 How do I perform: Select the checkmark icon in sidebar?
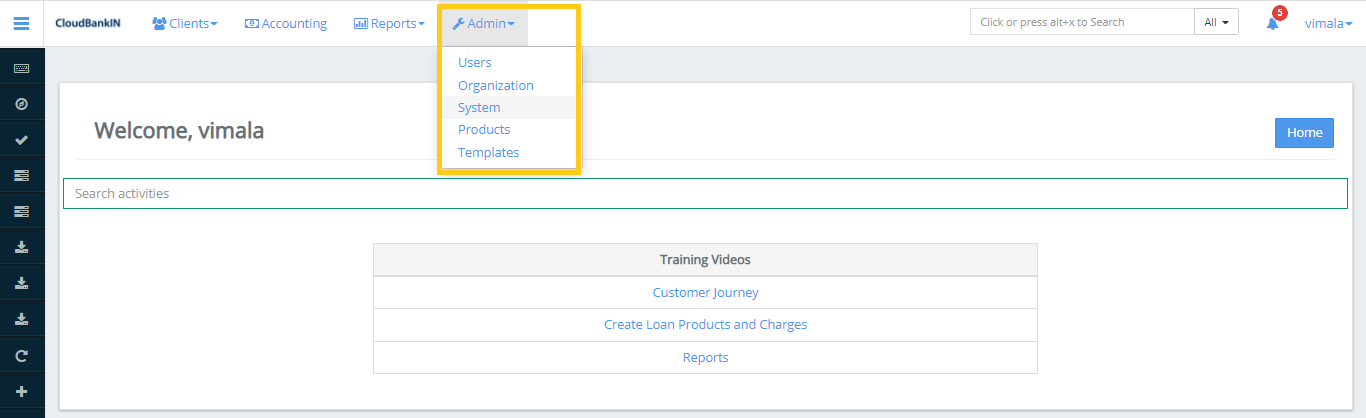[21, 140]
